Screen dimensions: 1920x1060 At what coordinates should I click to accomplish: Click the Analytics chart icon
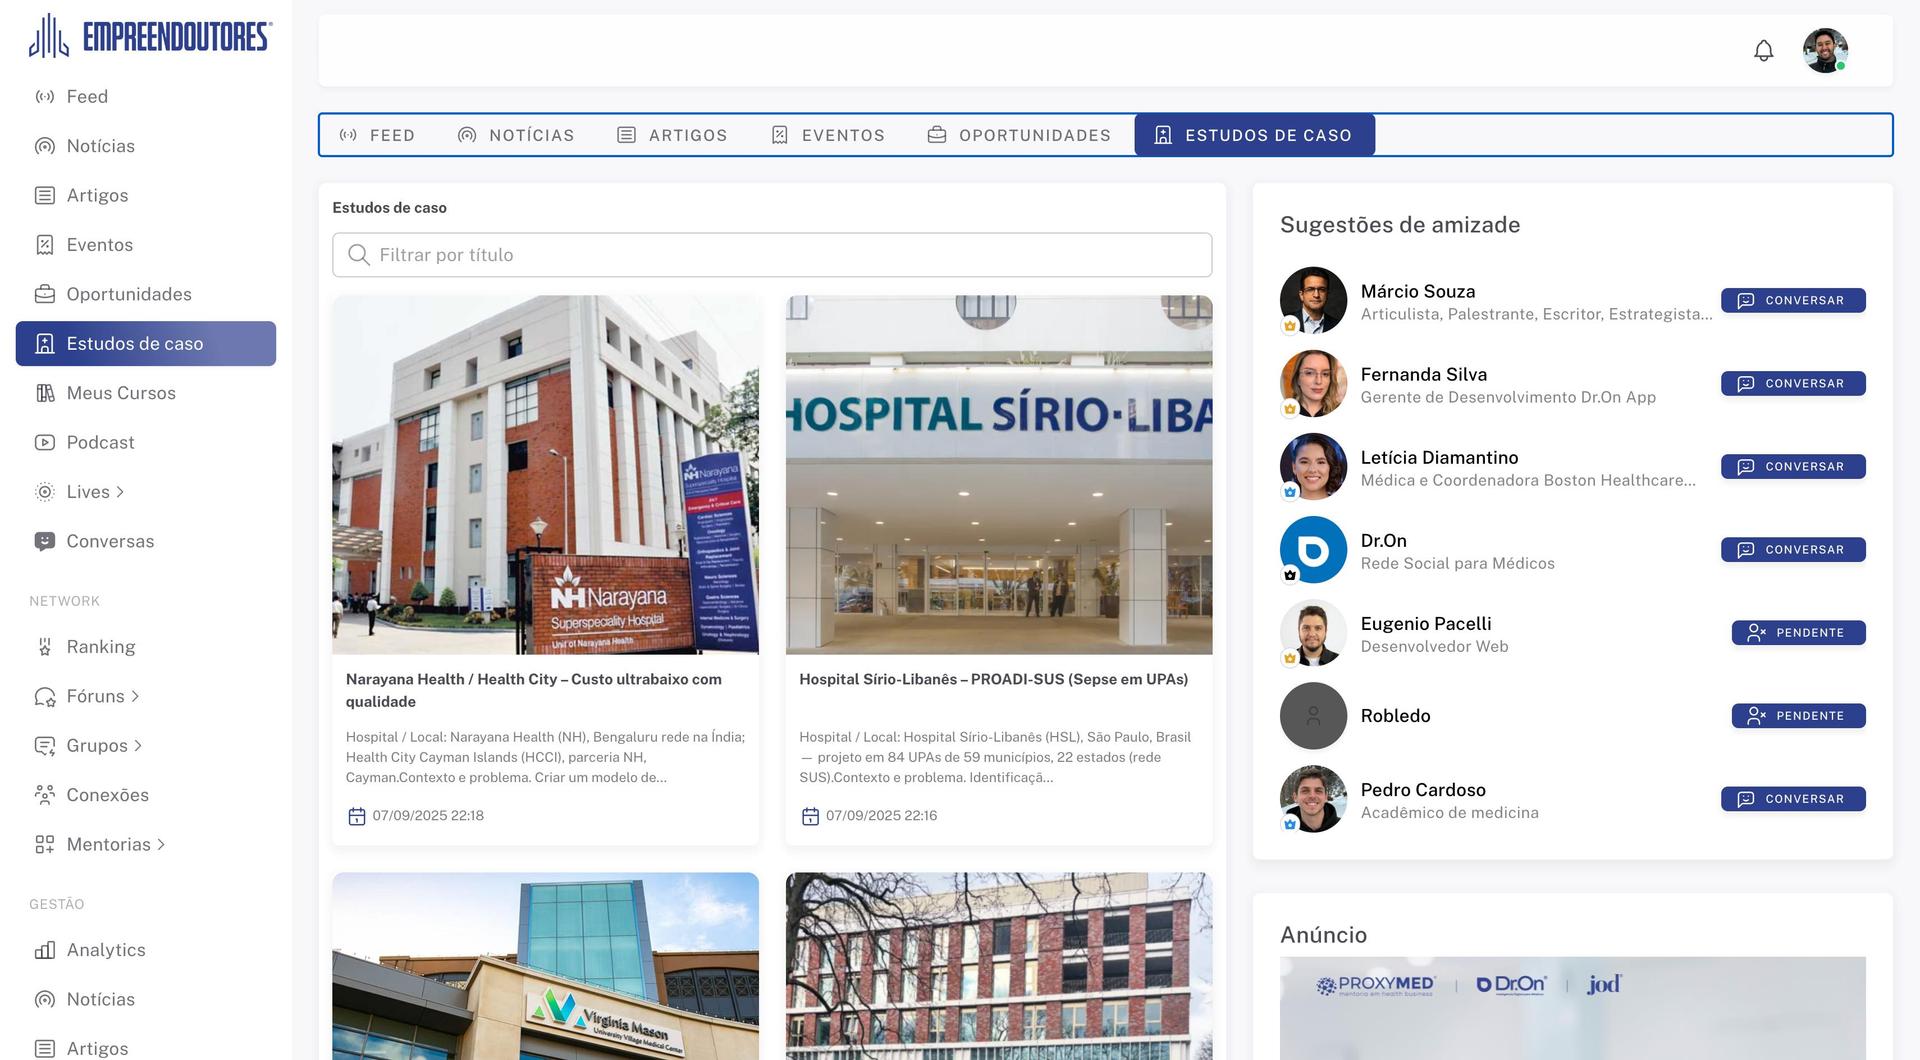pos(45,950)
